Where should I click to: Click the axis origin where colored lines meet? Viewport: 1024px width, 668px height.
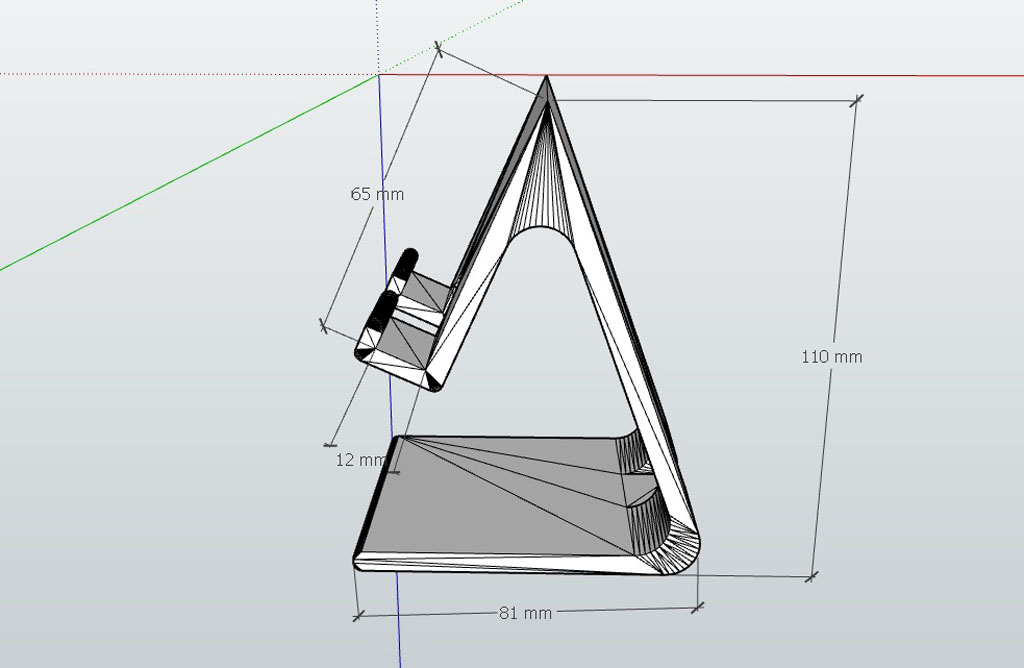pyautogui.click(x=378, y=75)
